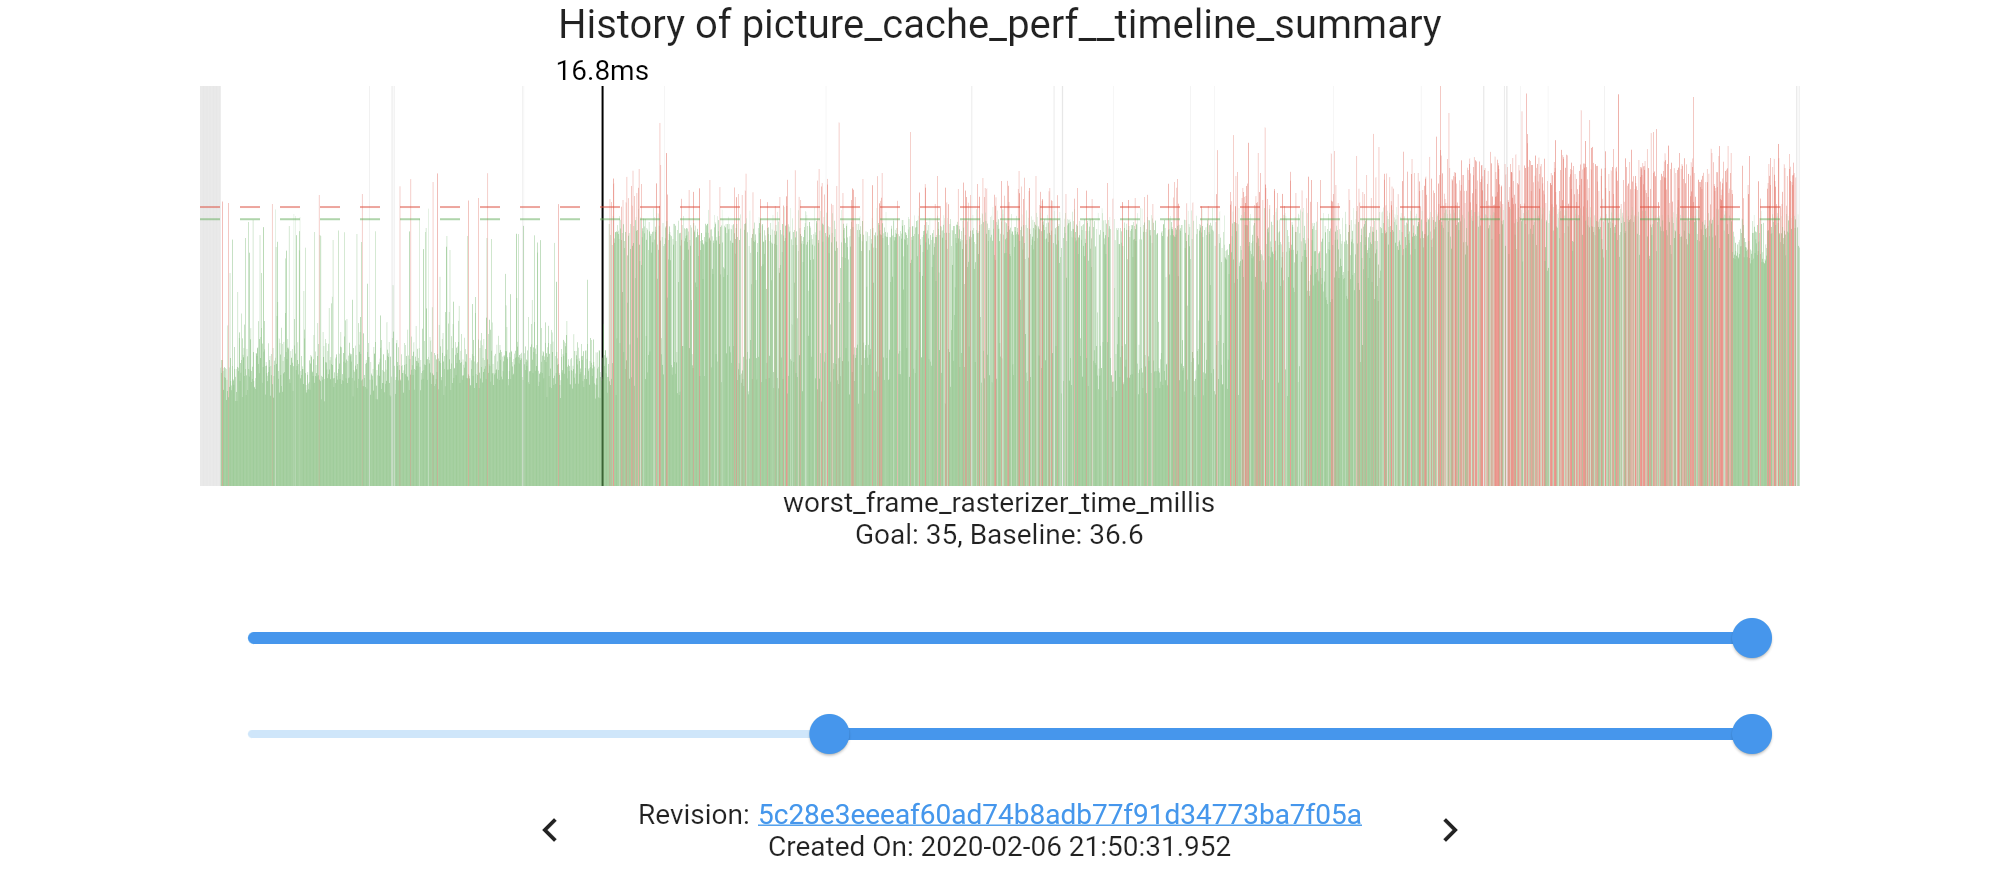Click the Goal: 35, Baseline: 36.6 text
This screenshot has height=878, width=1998.
[x=998, y=535]
